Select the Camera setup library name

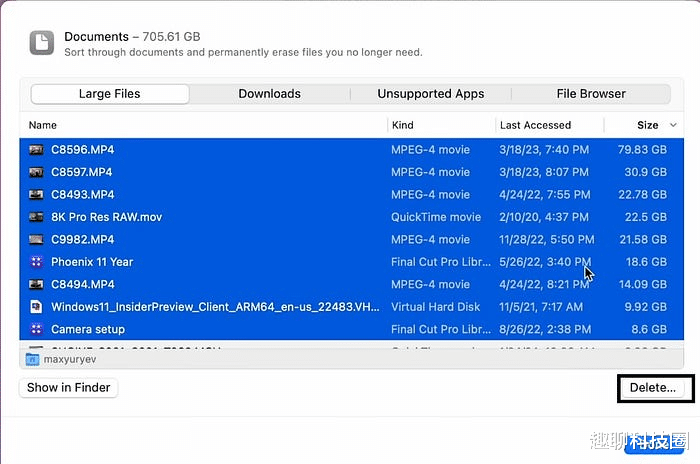coord(88,329)
